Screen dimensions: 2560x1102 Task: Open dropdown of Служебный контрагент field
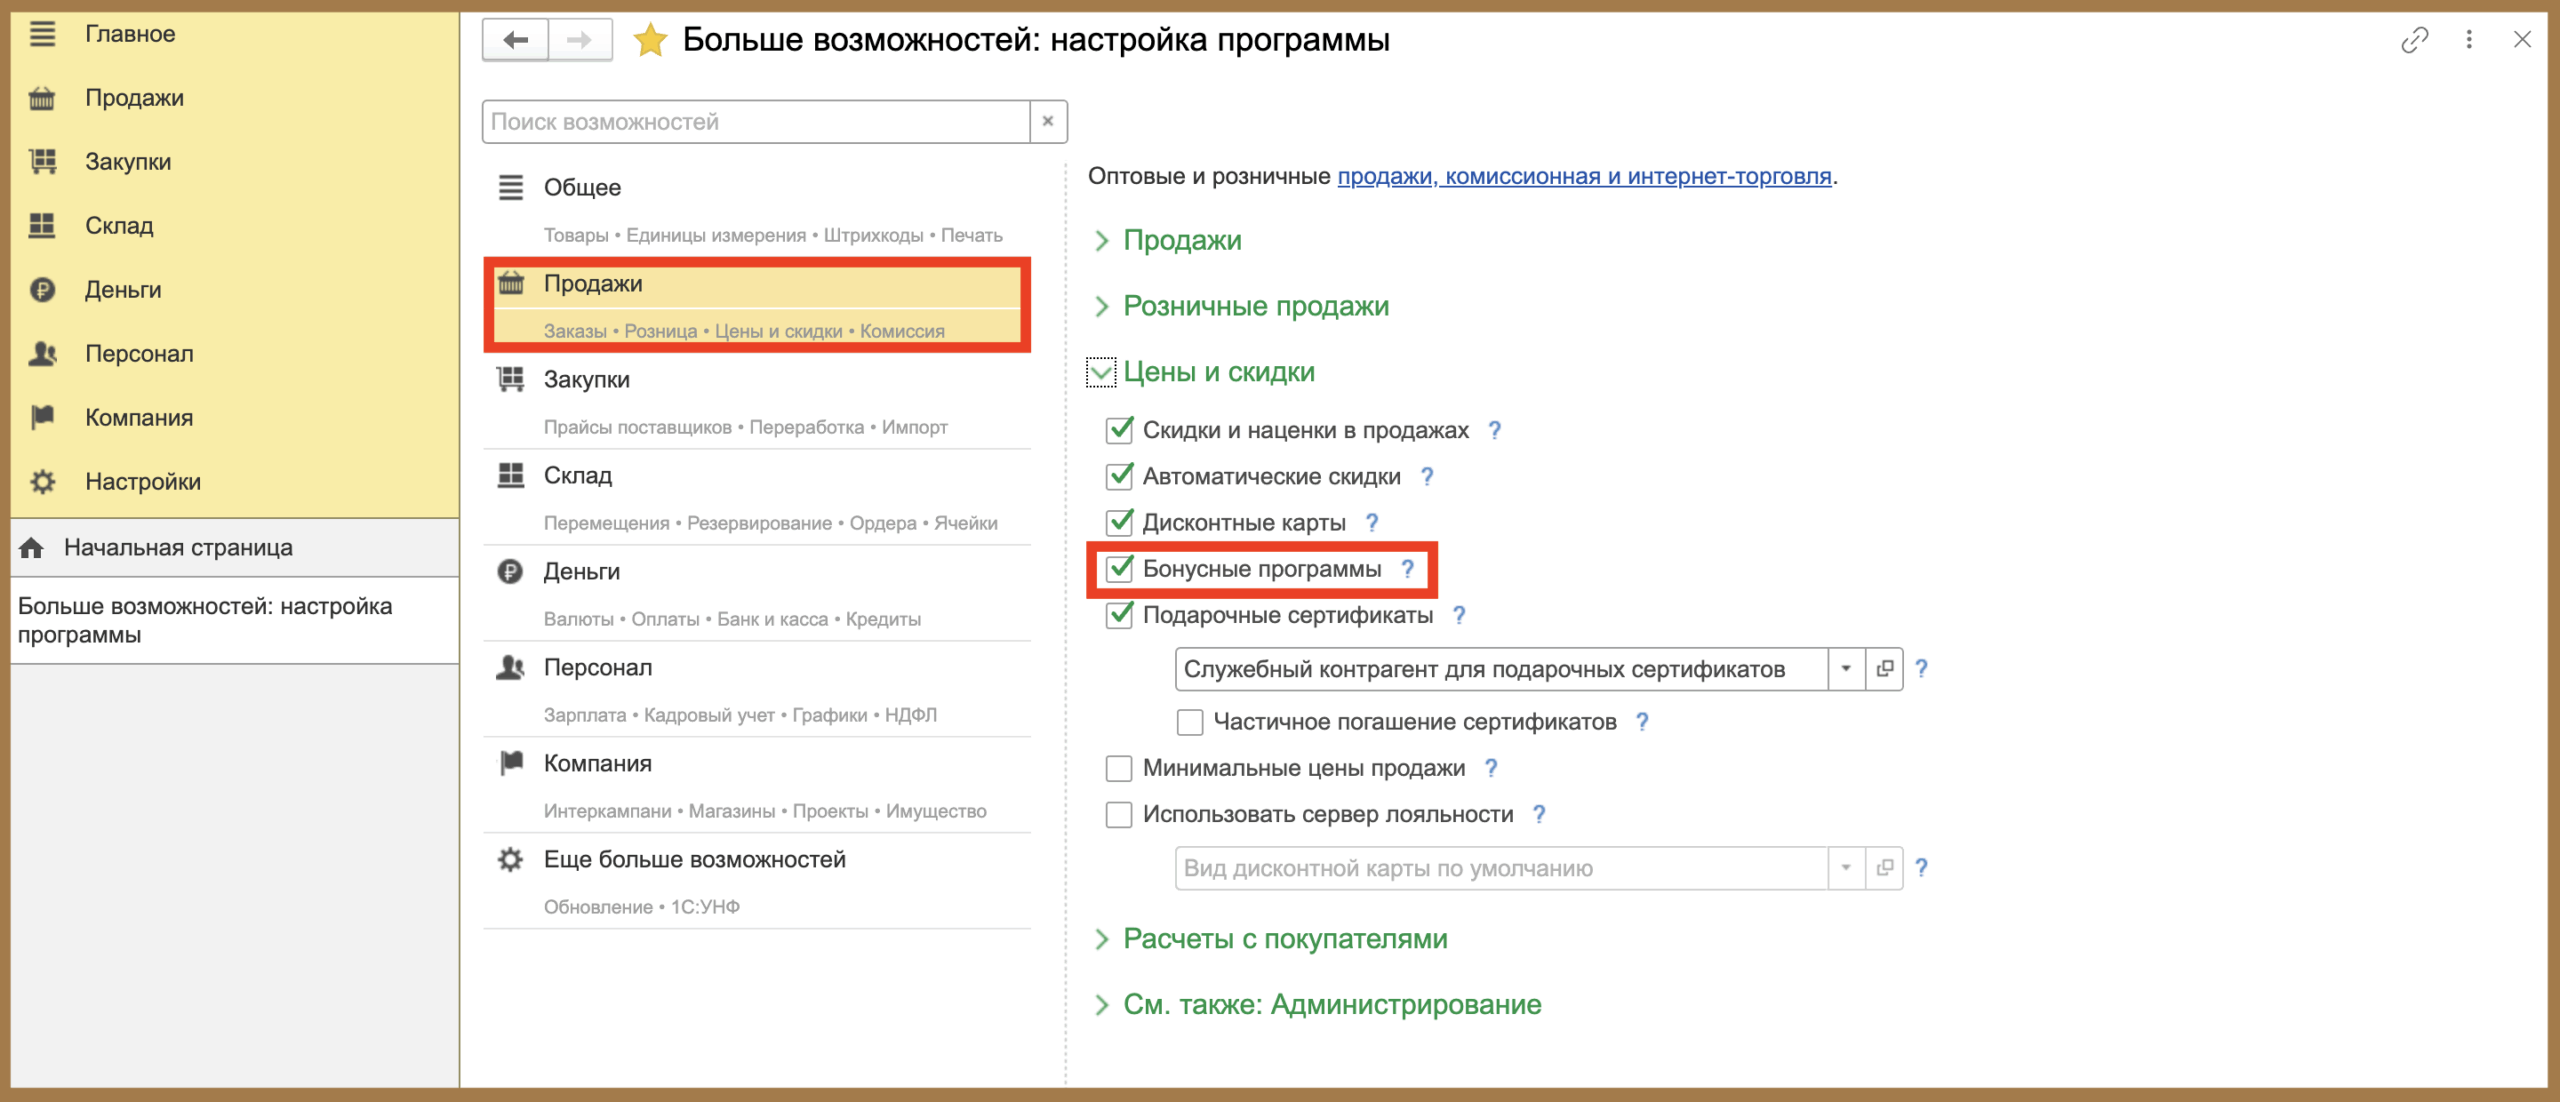1846,669
